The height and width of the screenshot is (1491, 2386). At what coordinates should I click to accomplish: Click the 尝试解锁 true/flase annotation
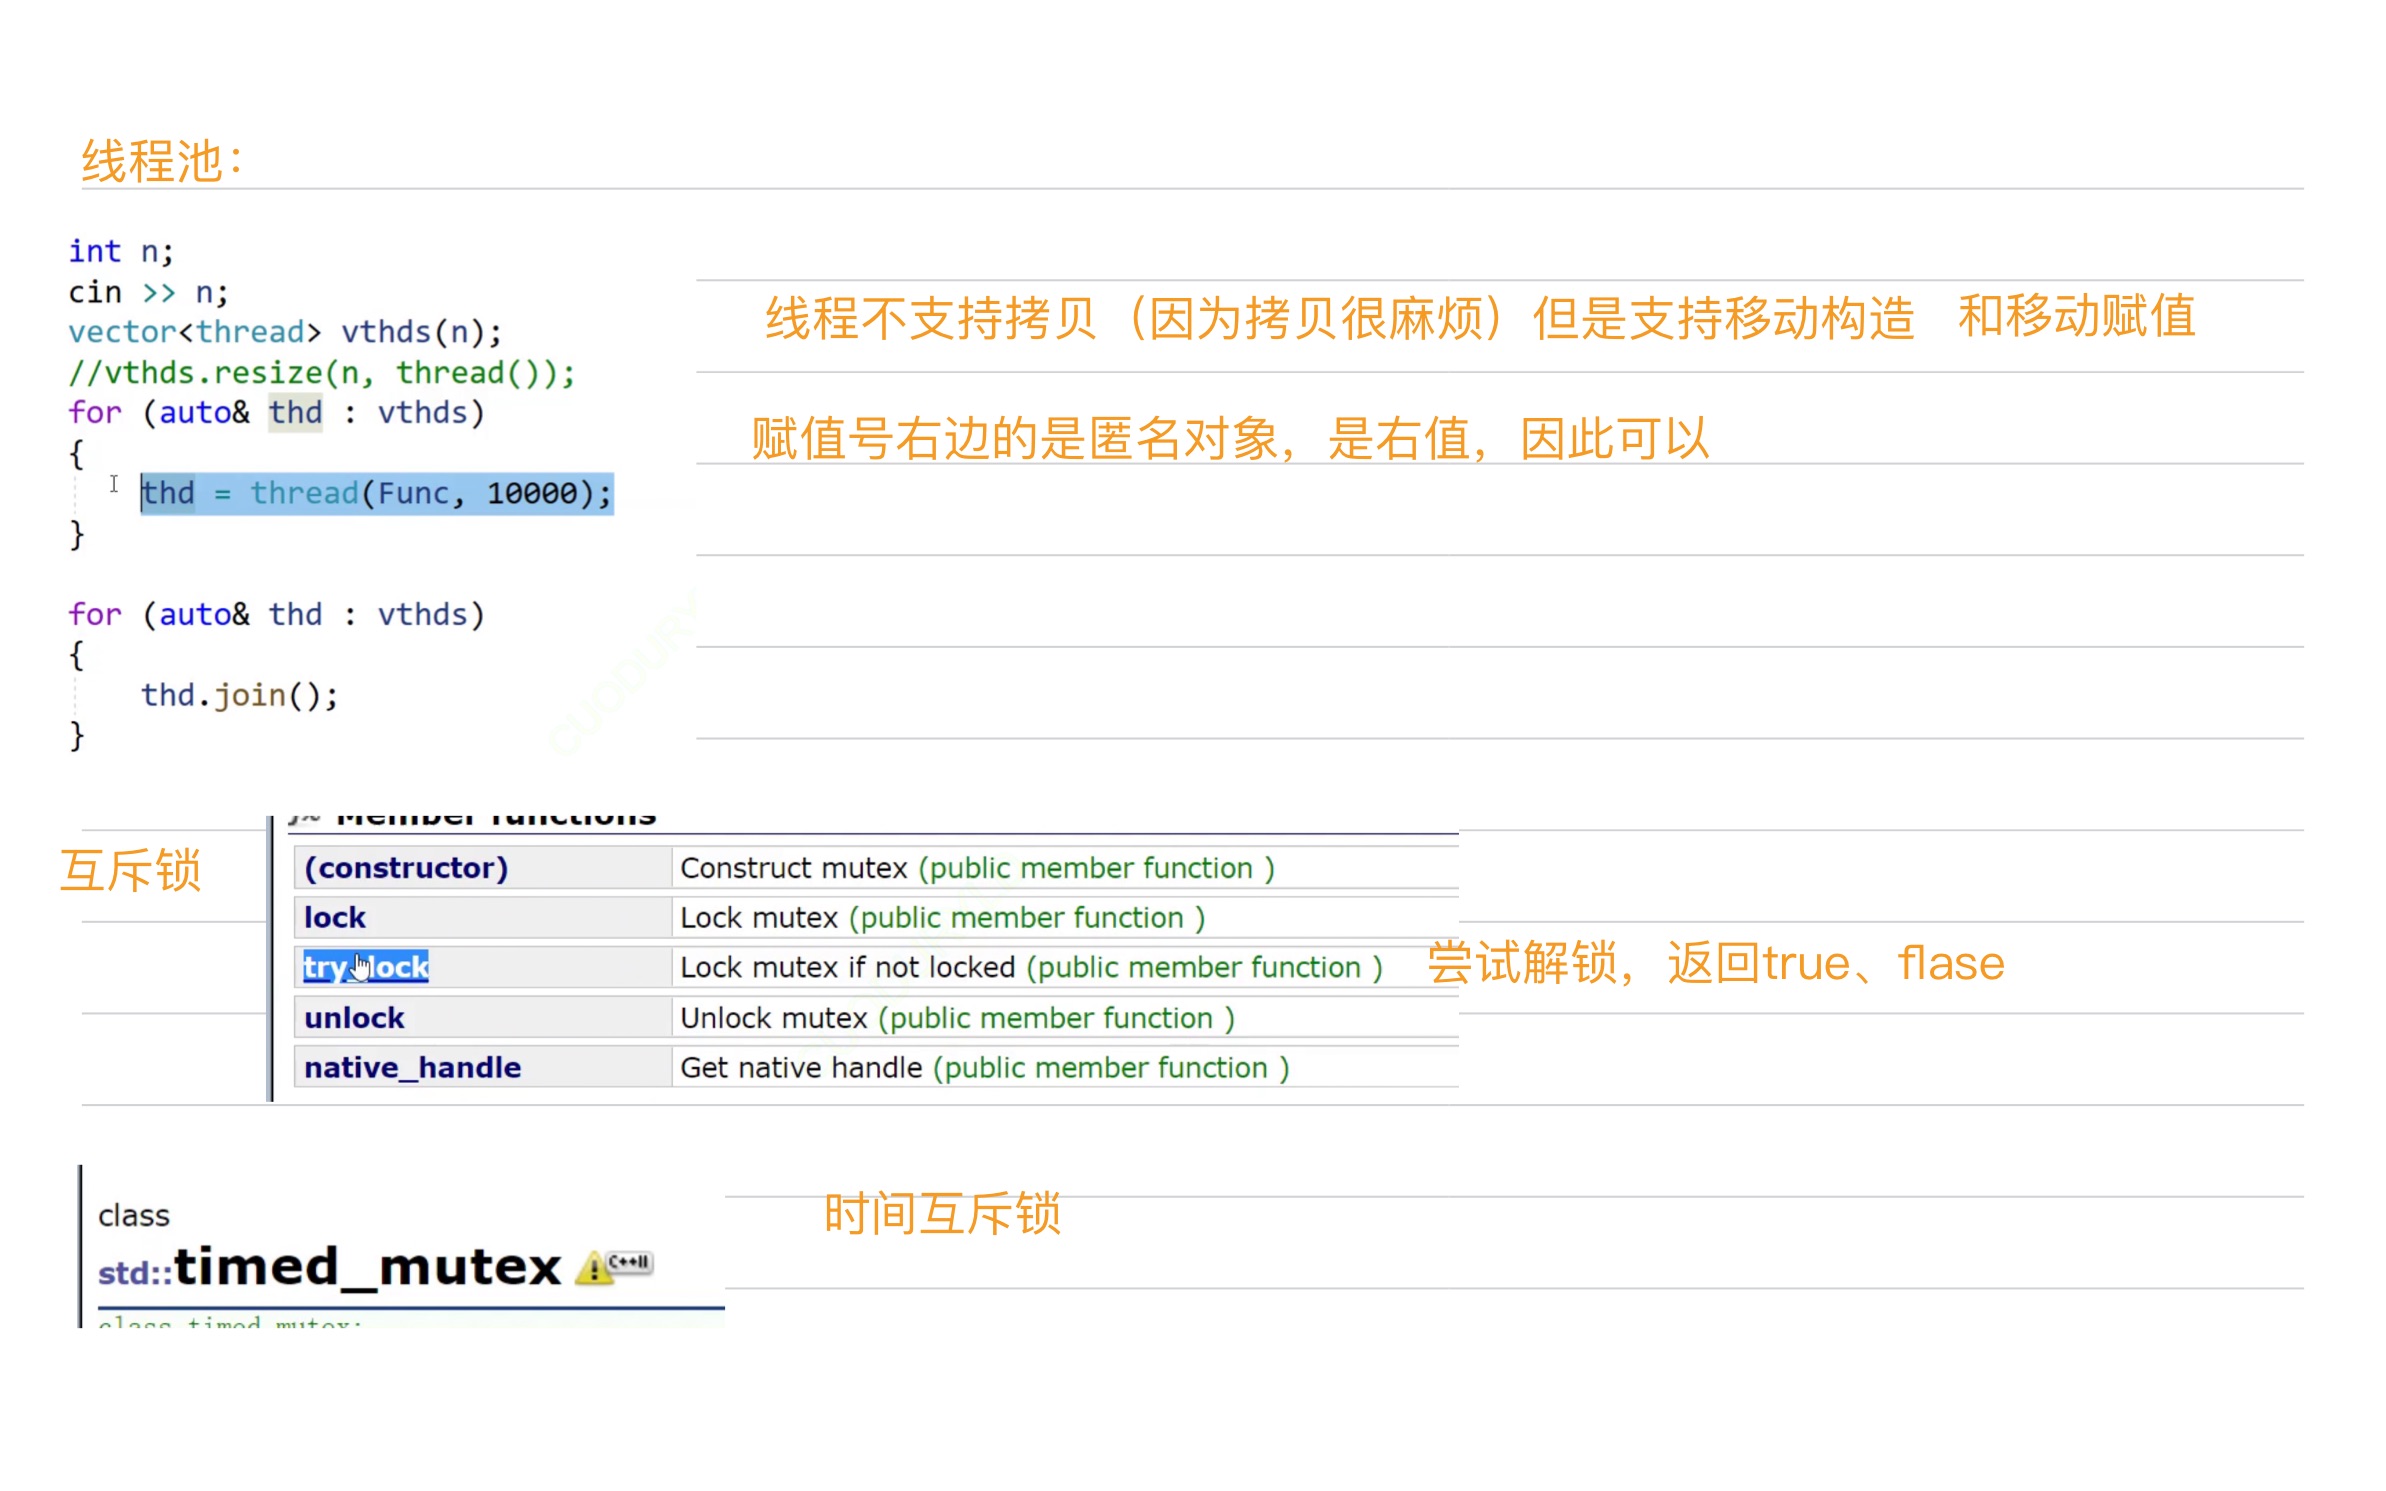[1715, 963]
